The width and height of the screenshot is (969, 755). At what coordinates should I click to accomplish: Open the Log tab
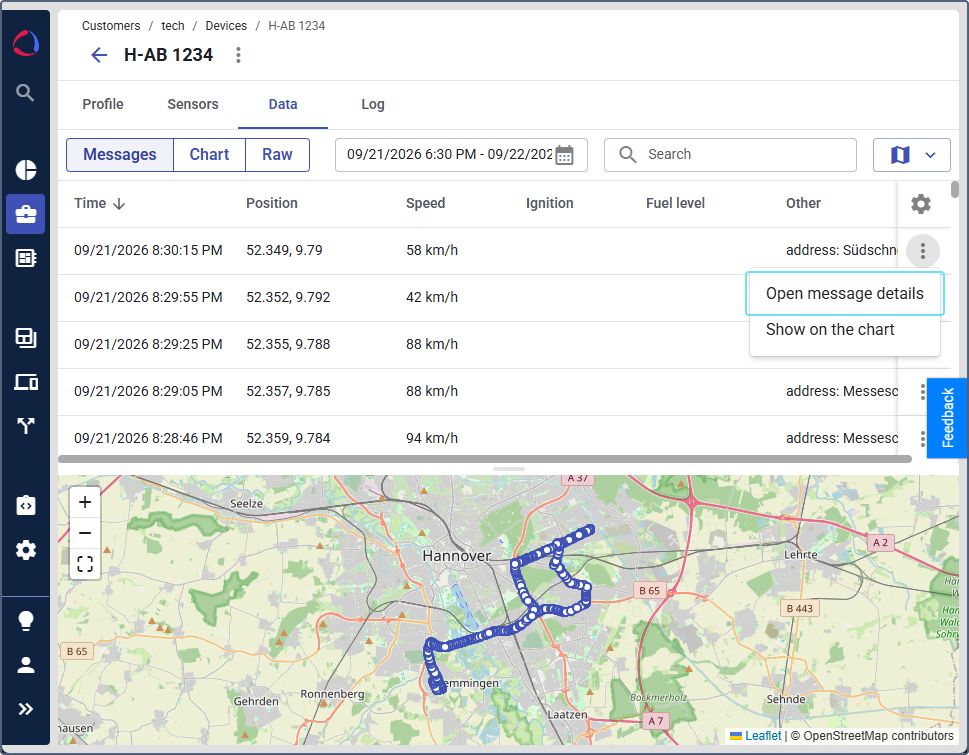pos(373,104)
